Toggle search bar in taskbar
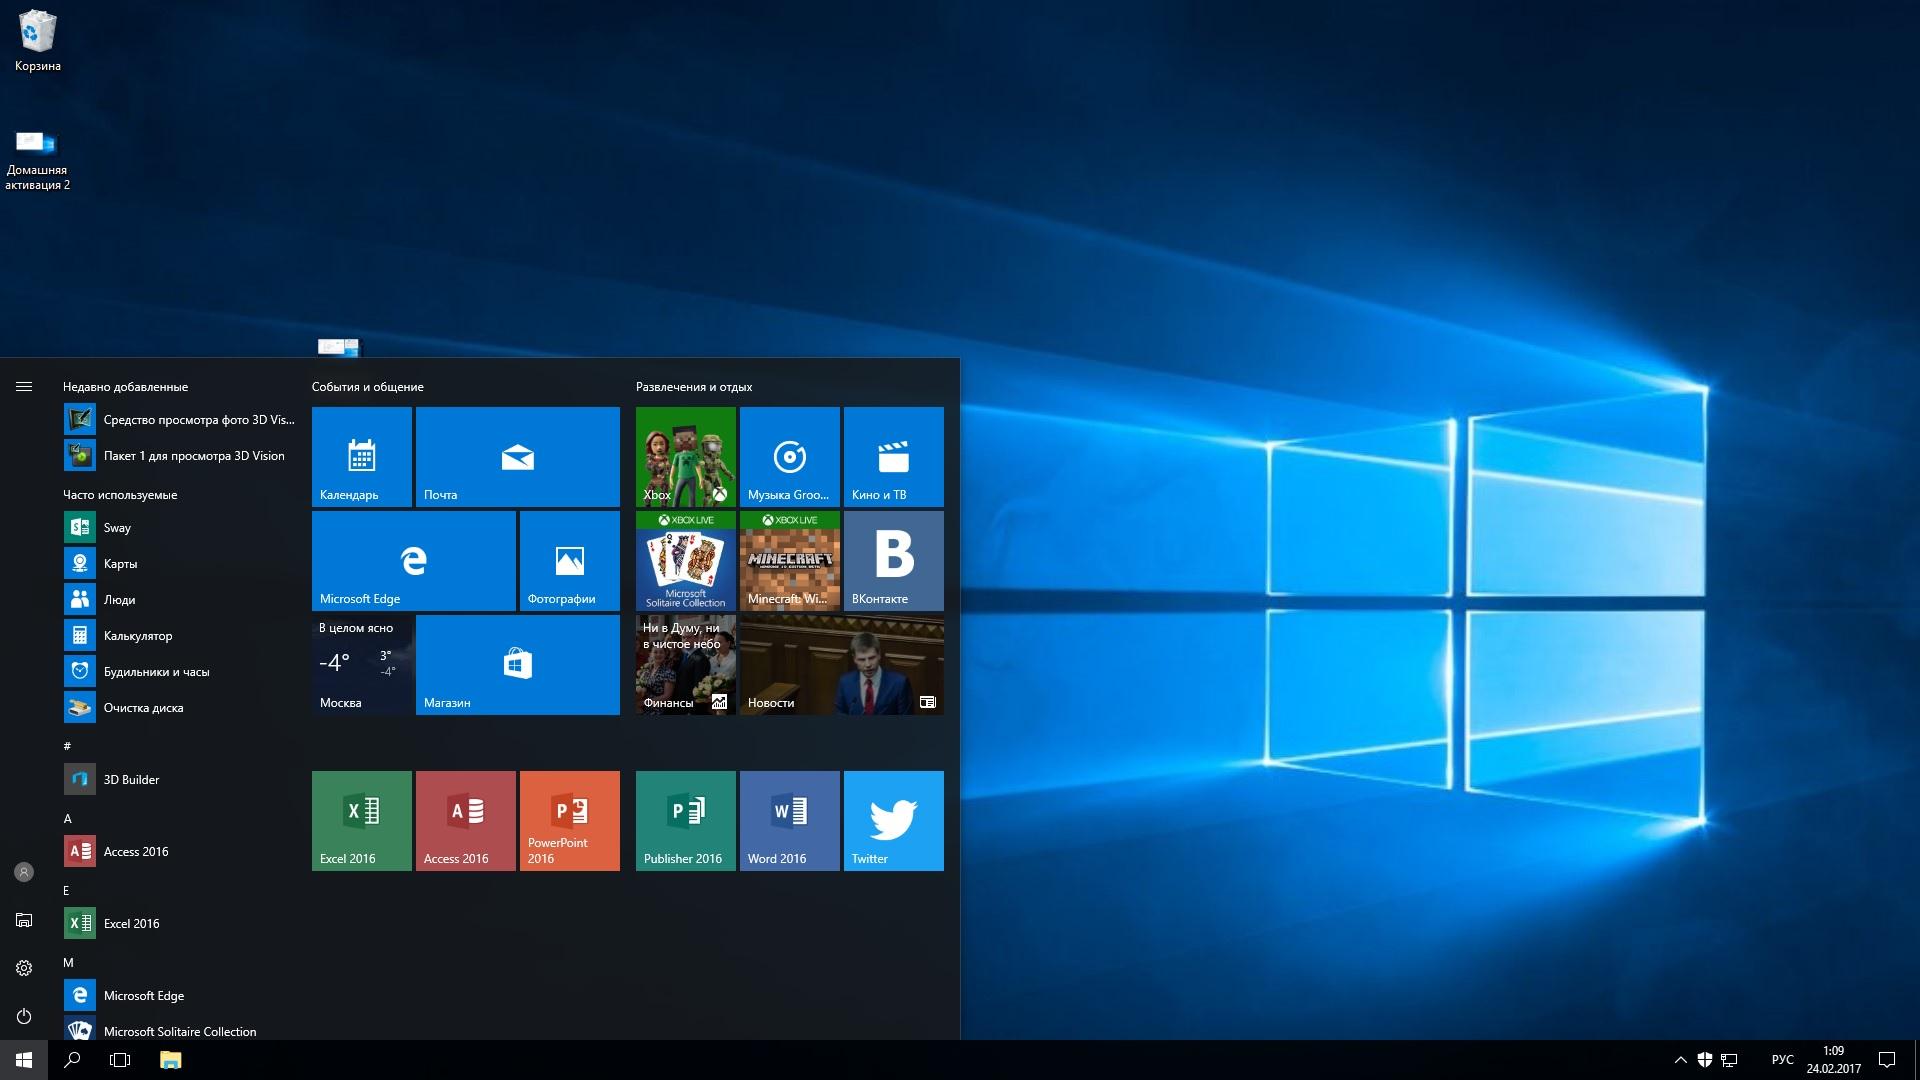1920x1080 pixels. pyautogui.click(x=71, y=1059)
